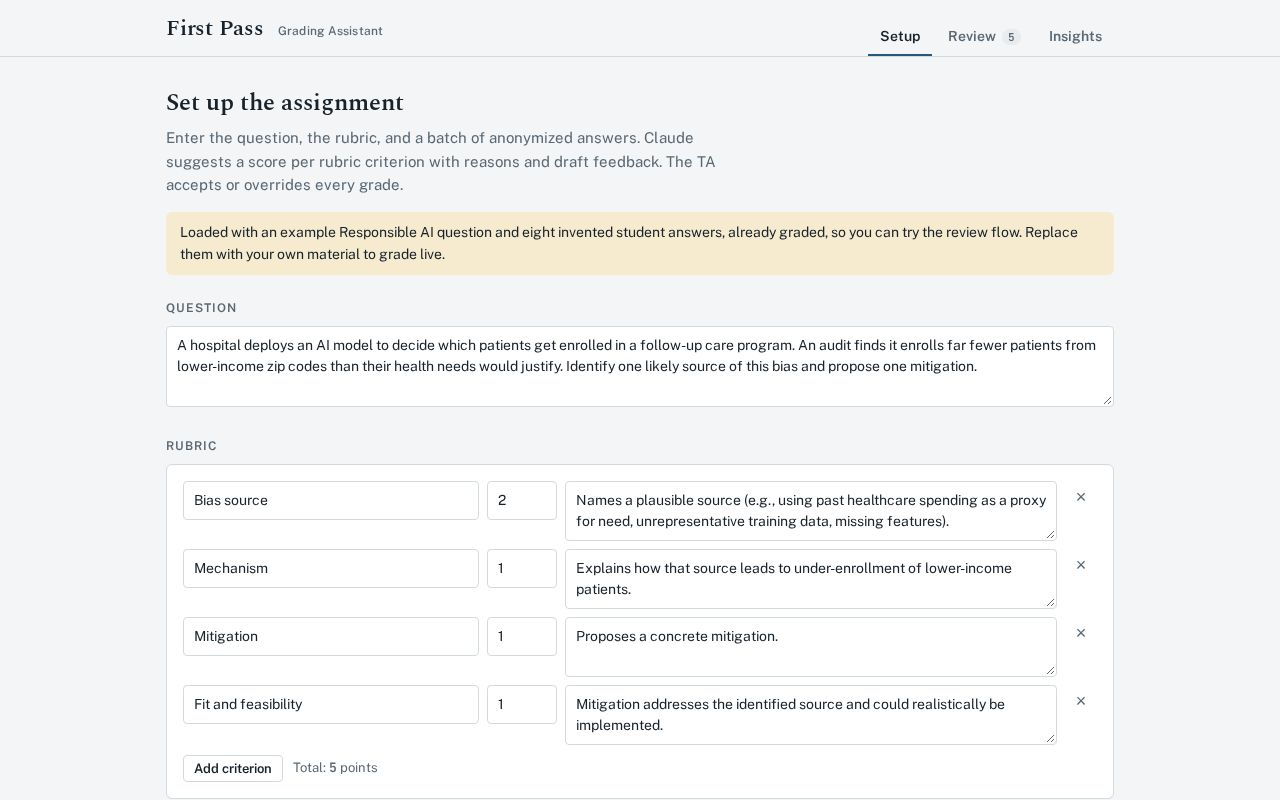This screenshot has height=800, width=1280.
Task: Click the Review tab count badge
Action: pos(1011,37)
